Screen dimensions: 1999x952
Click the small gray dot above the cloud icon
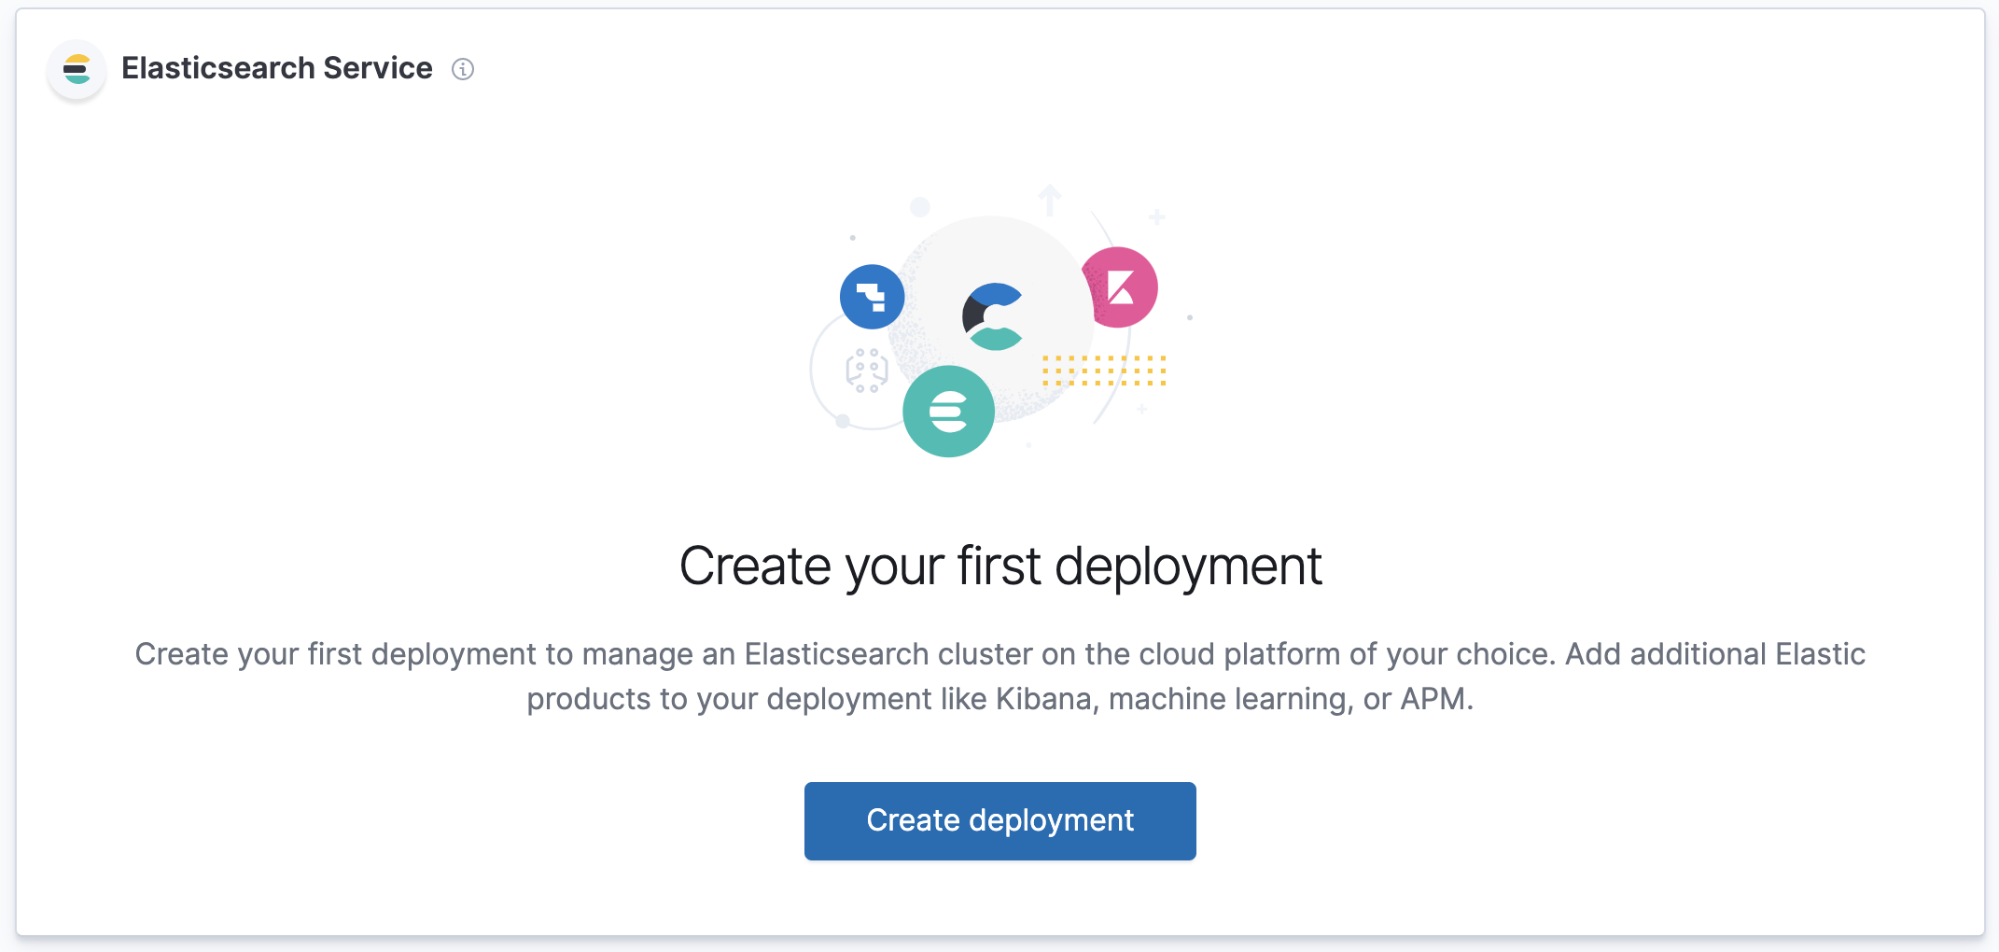[x=920, y=205]
